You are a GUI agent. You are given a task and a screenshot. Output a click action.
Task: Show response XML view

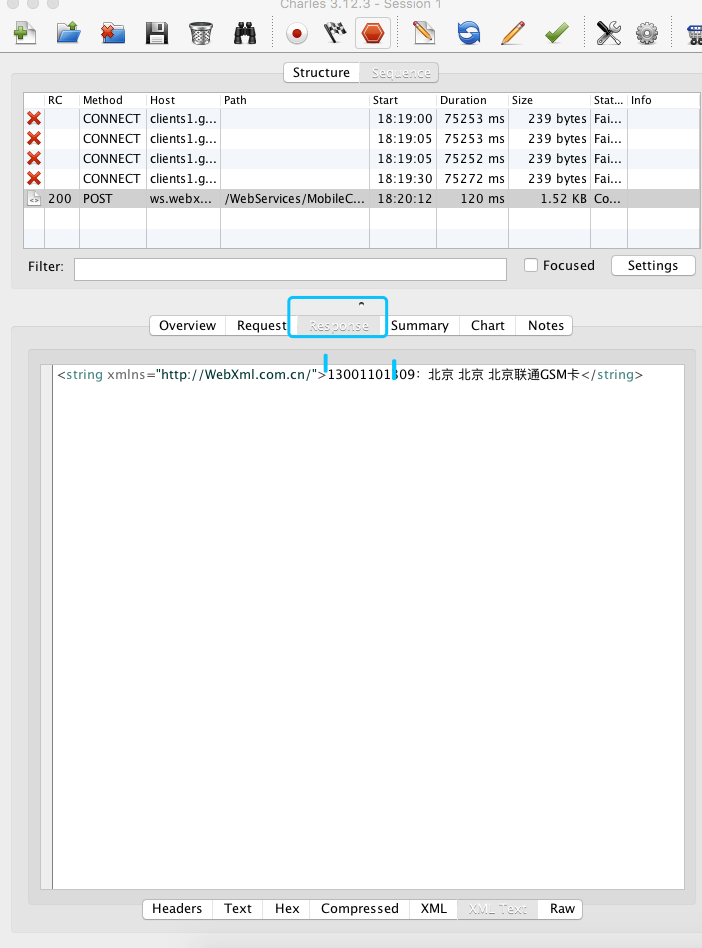[x=434, y=909]
